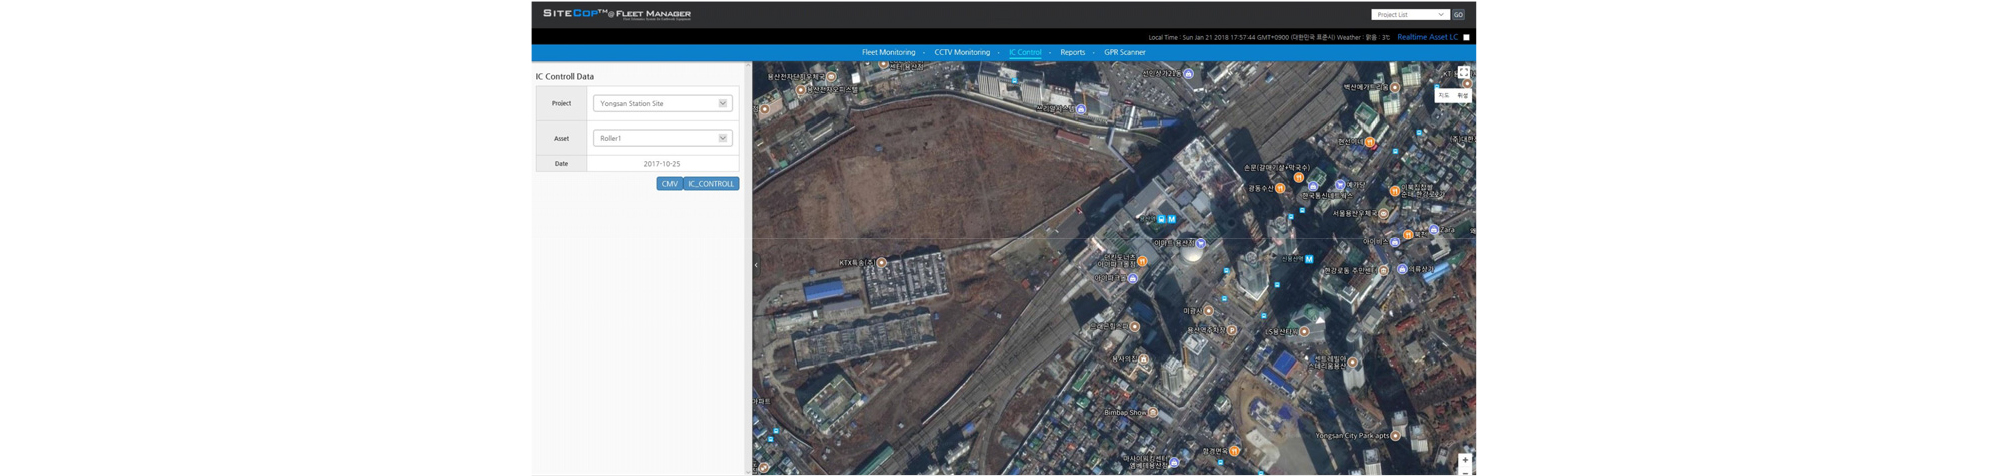Select the IC Control tab
The height and width of the screenshot is (476, 2008).
click(1024, 52)
